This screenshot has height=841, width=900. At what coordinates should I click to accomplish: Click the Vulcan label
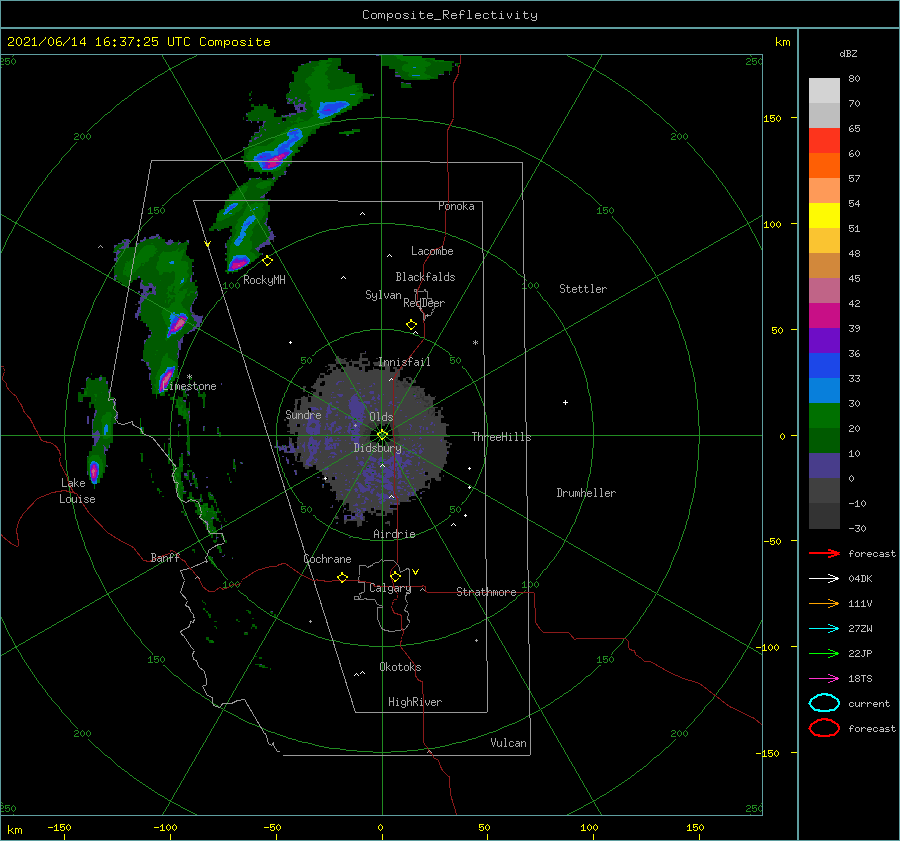pyautogui.click(x=509, y=743)
